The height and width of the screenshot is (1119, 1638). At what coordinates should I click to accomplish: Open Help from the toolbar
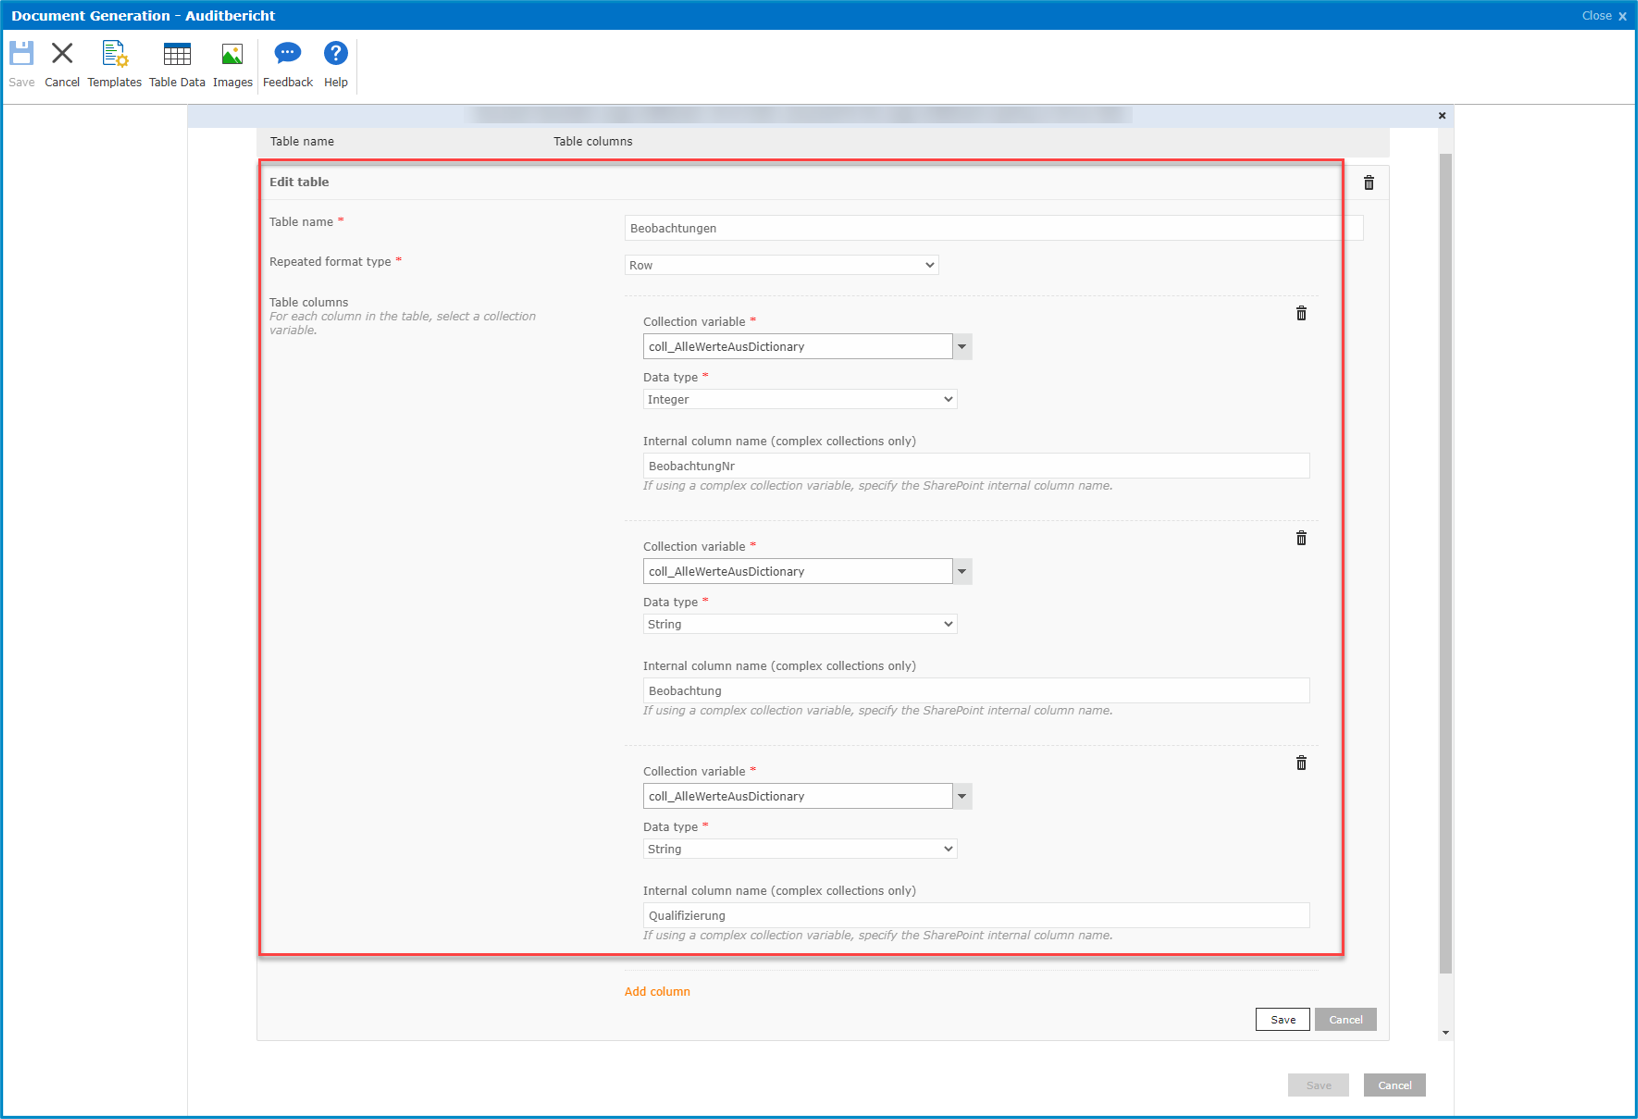[x=335, y=60]
